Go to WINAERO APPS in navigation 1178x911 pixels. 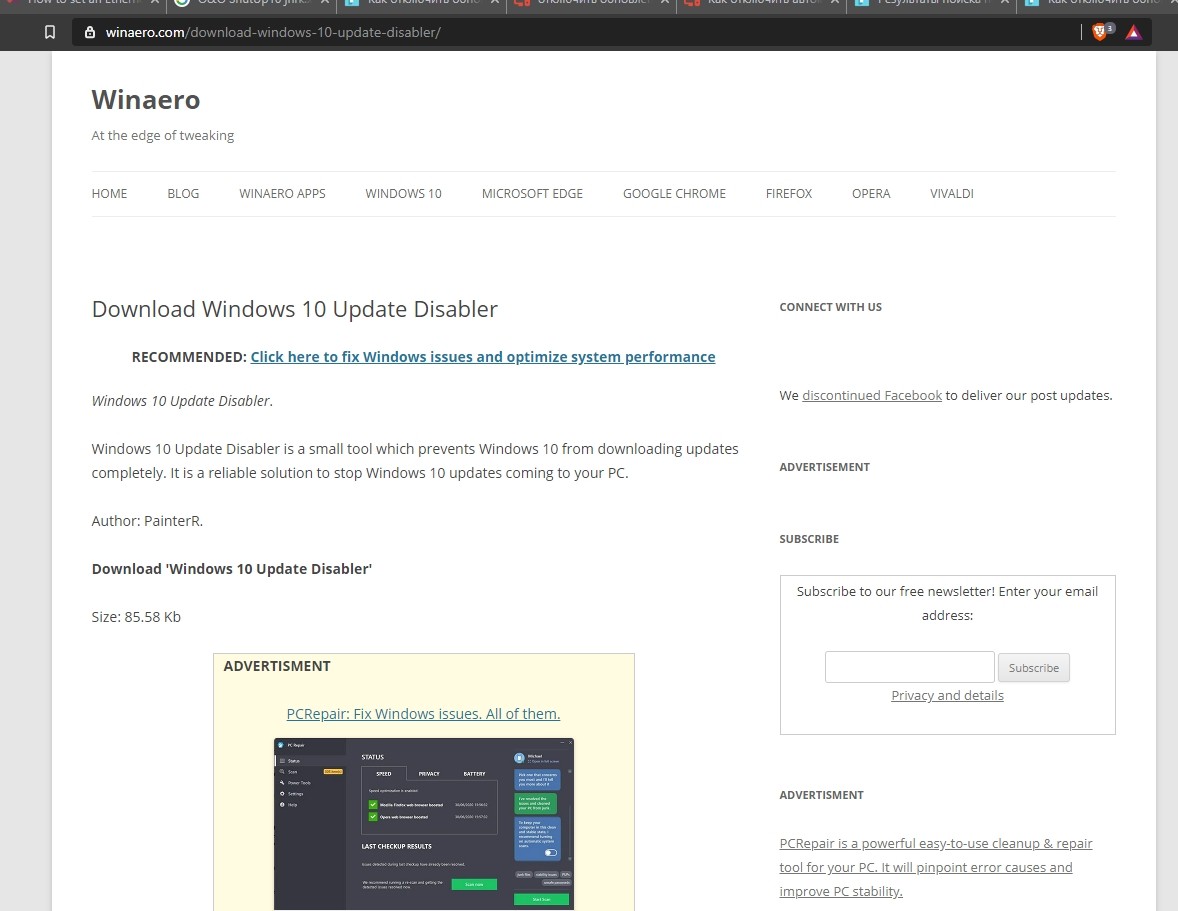pos(282,194)
